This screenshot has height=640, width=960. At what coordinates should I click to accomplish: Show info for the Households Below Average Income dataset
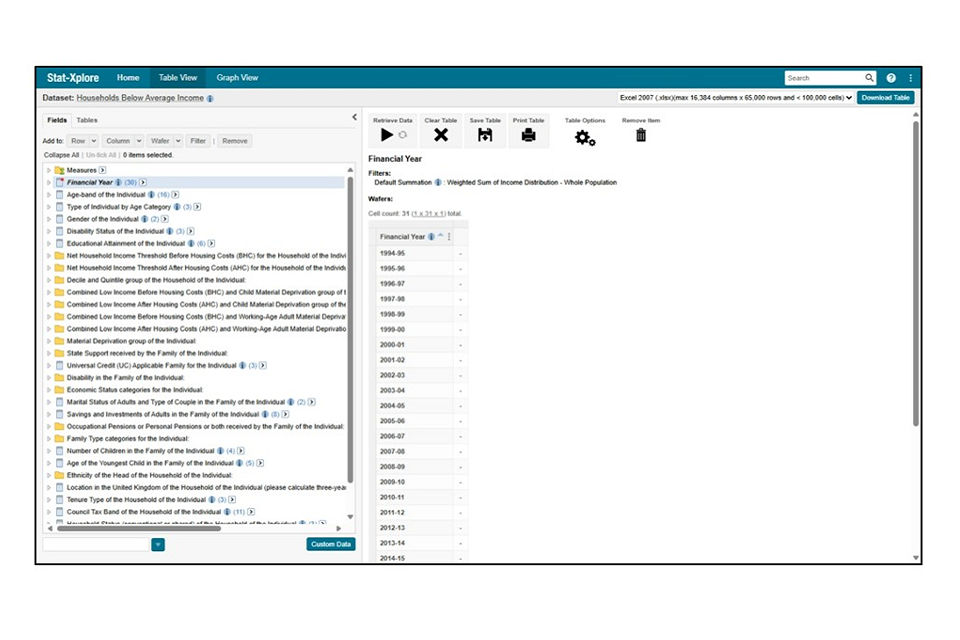pyautogui.click(x=210, y=99)
